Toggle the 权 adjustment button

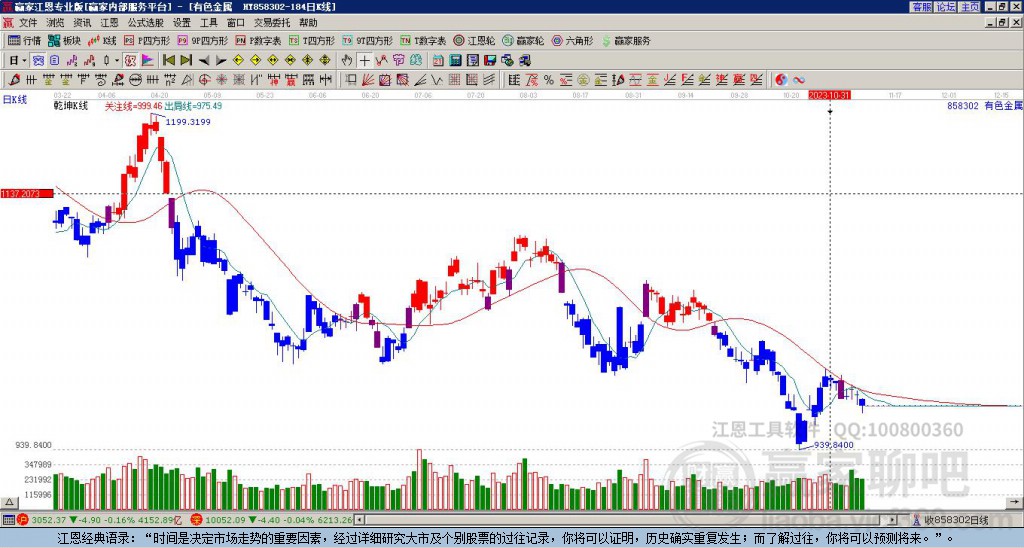click(129, 61)
